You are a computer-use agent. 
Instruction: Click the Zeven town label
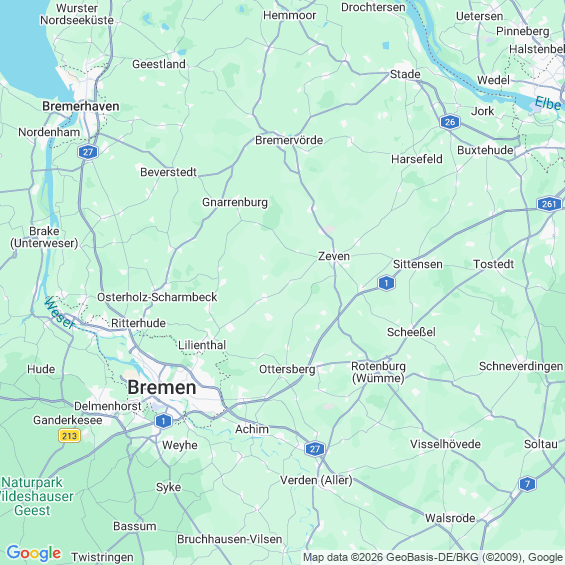334,256
